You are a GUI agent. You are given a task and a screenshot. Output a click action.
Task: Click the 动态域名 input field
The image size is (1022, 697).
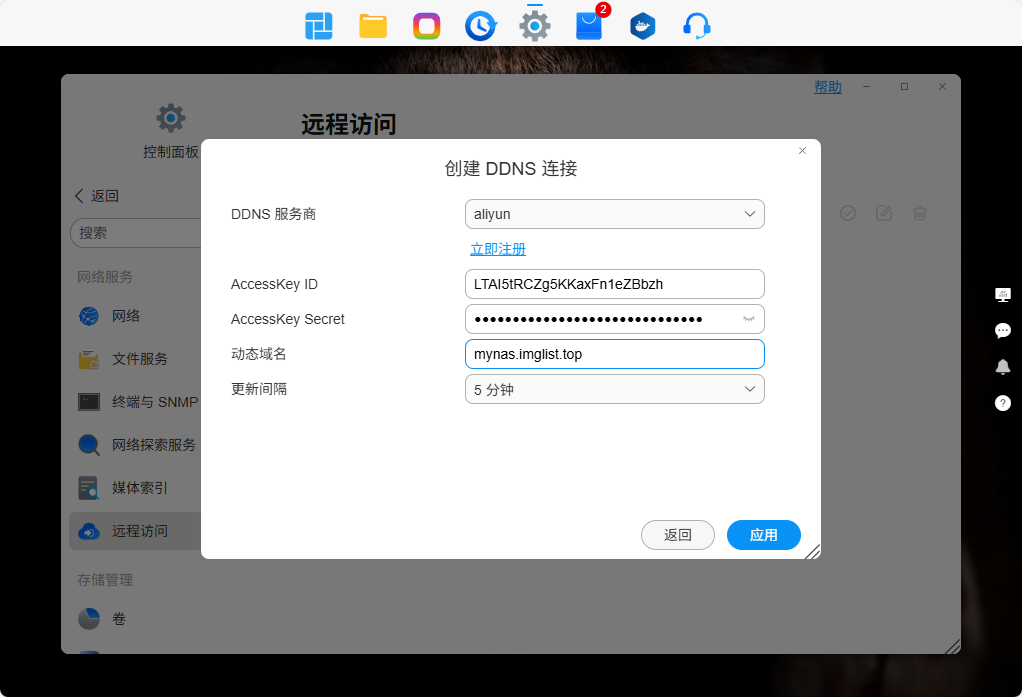tap(615, 354)
